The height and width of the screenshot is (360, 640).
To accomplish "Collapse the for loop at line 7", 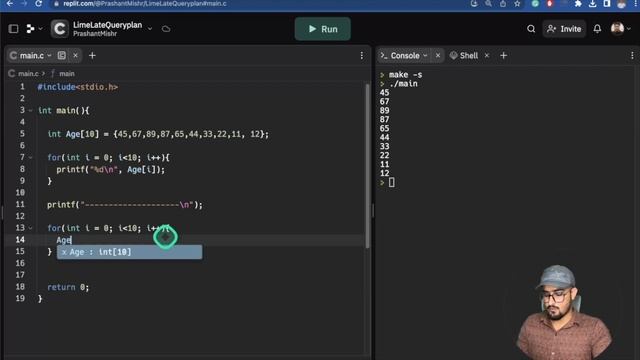I will pos(31,158).
